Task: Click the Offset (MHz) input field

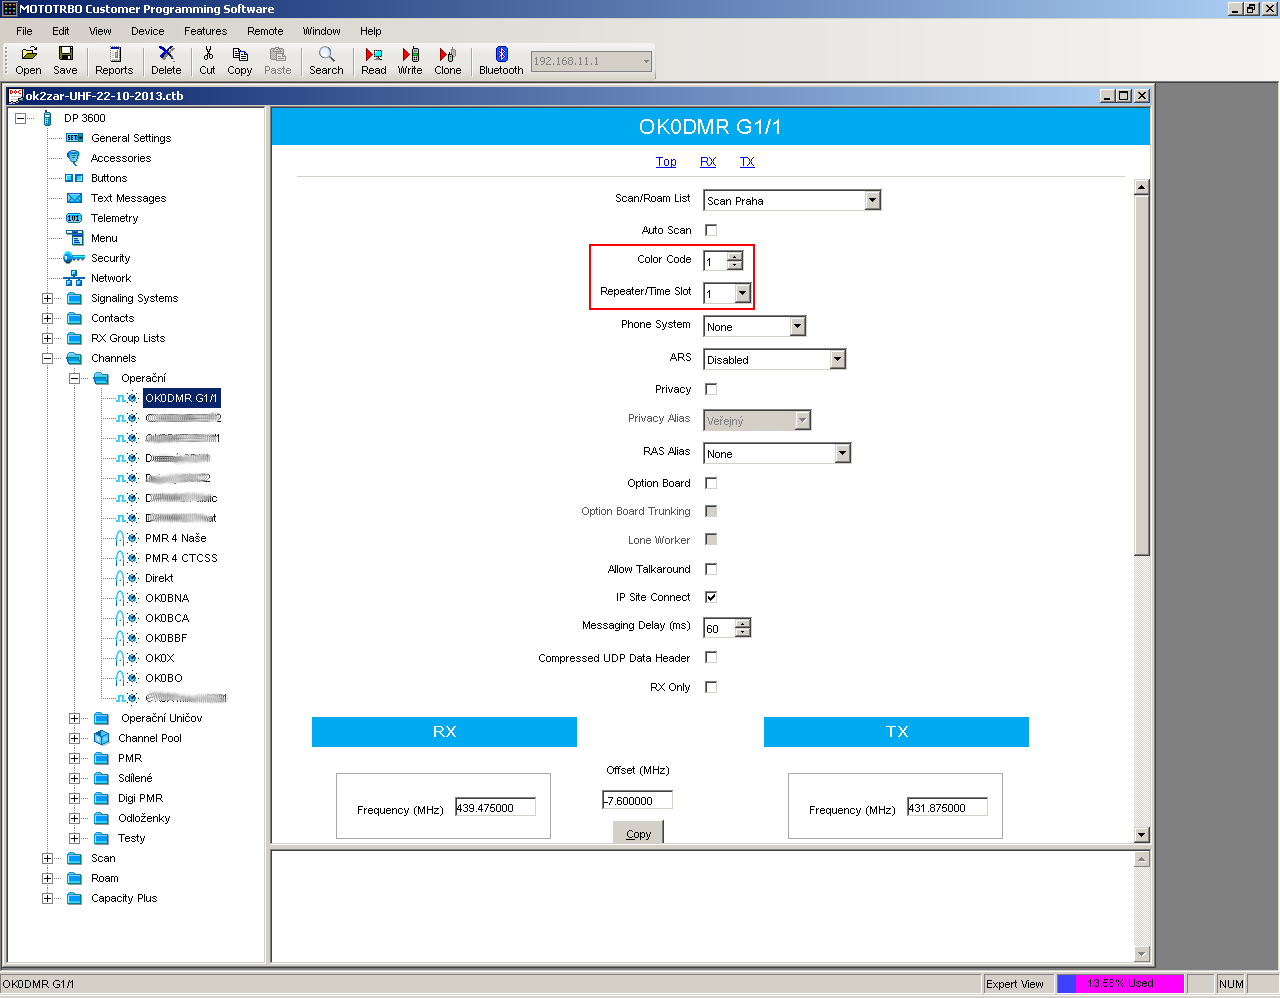Action: point(637,800)
